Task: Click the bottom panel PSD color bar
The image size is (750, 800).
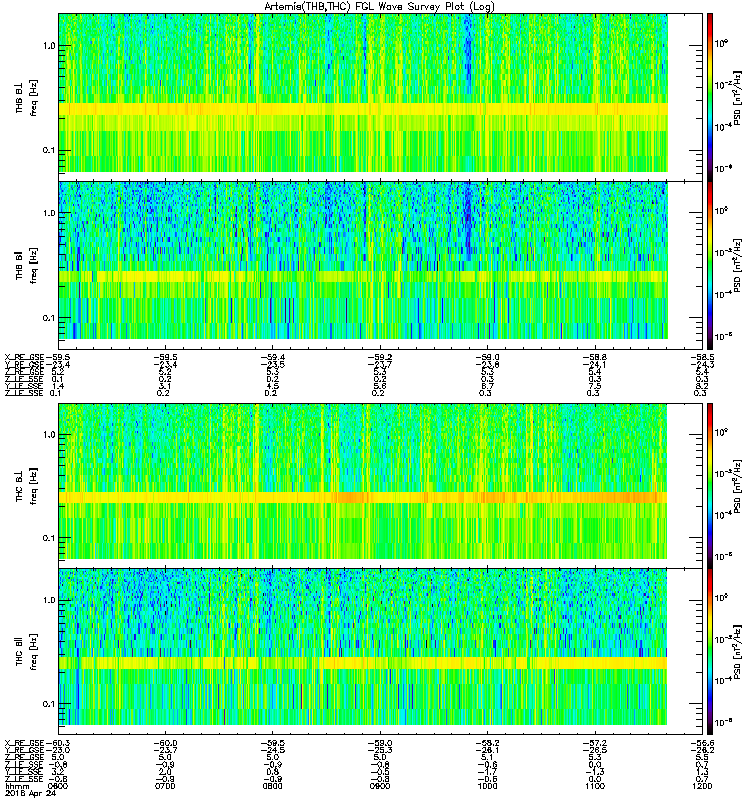Action: pyautogui.click(x=710, y=652)
